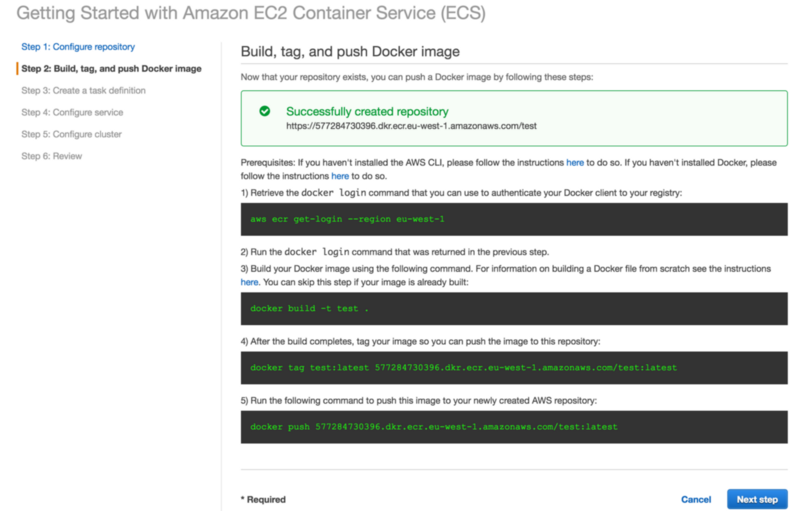Viewport: 800px width, 511px height.
Task: Open Docker installation instructions link
Action: pos(340,175)
